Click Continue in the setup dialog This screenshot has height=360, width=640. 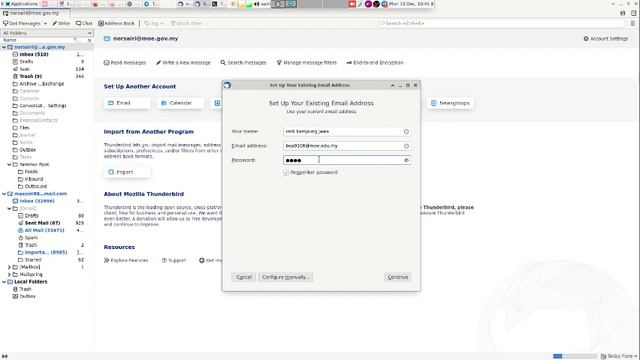point(398,277)
